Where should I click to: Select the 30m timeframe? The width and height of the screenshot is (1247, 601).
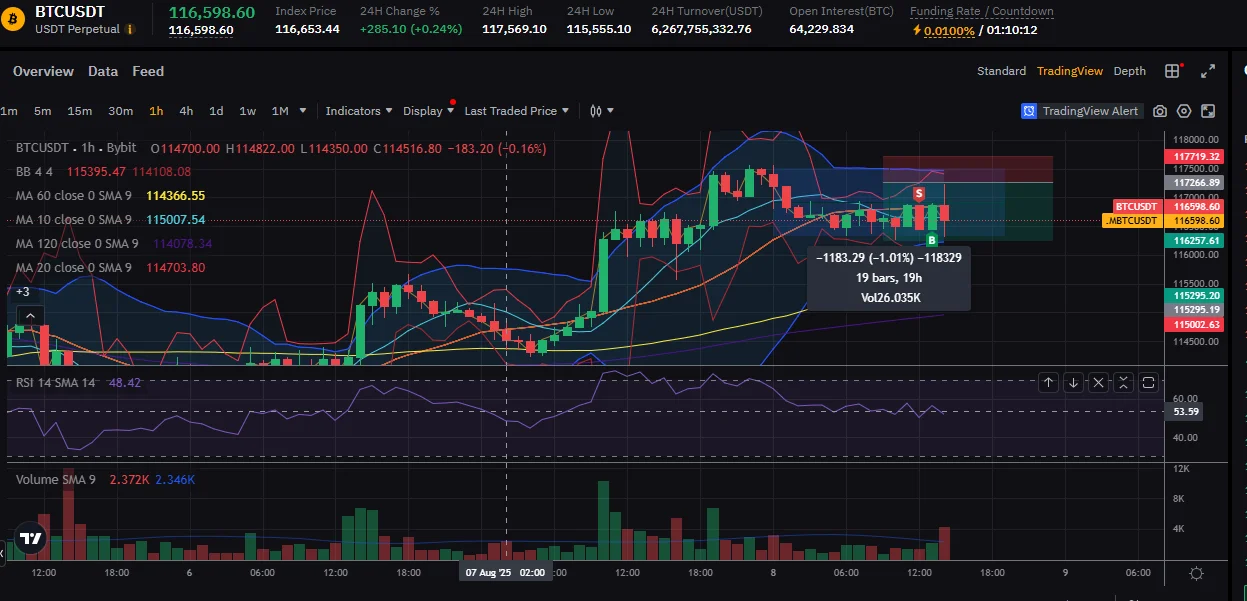(120, 111)
